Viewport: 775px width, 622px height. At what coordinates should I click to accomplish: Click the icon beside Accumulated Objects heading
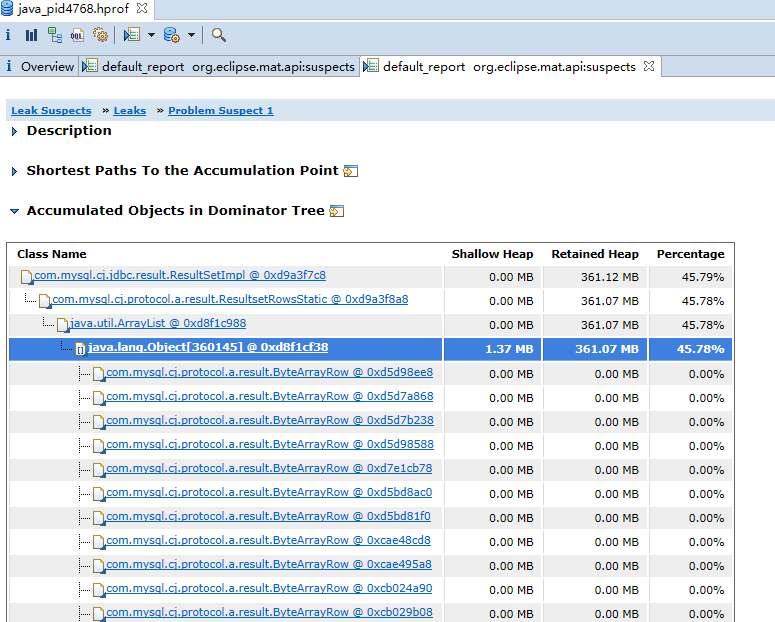(337, 211)
